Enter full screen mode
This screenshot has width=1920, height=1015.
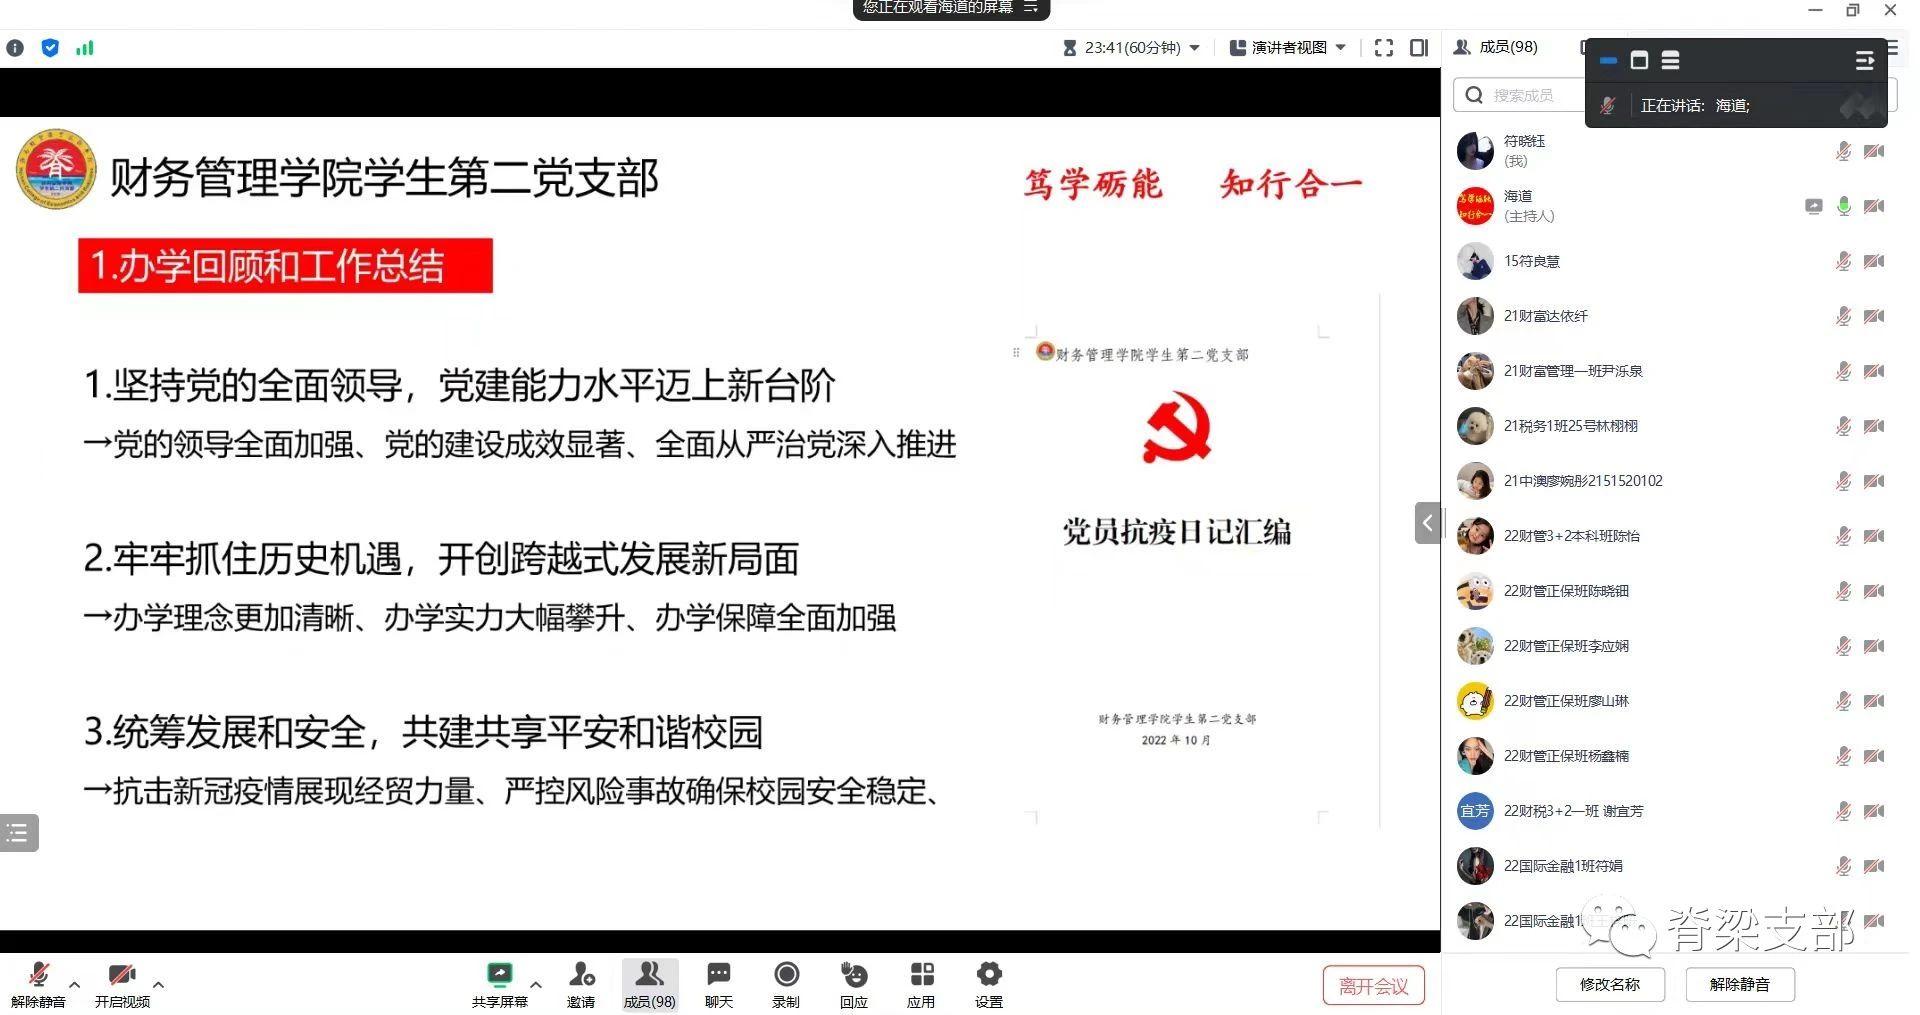[x=1384, y=48]
